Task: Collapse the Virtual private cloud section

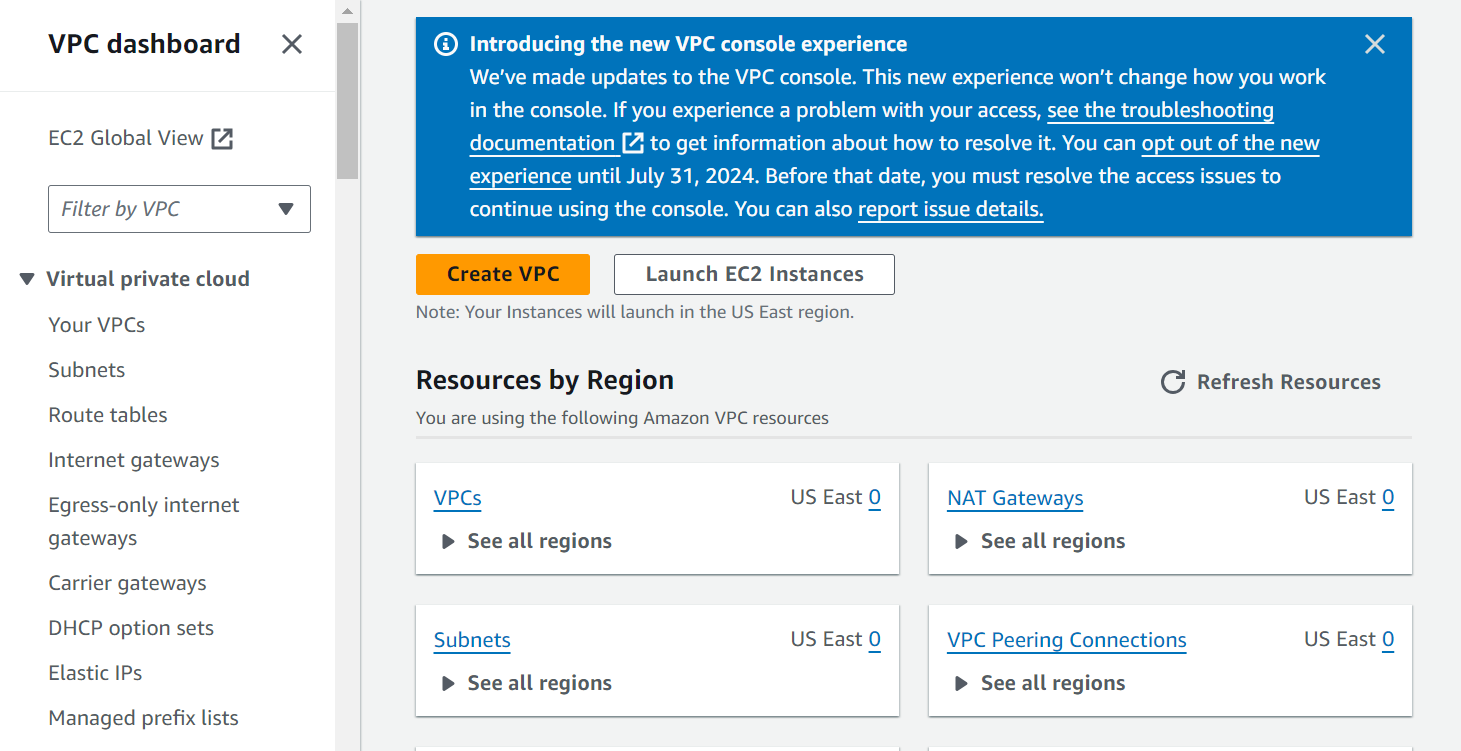Action: tap(27, 279)
